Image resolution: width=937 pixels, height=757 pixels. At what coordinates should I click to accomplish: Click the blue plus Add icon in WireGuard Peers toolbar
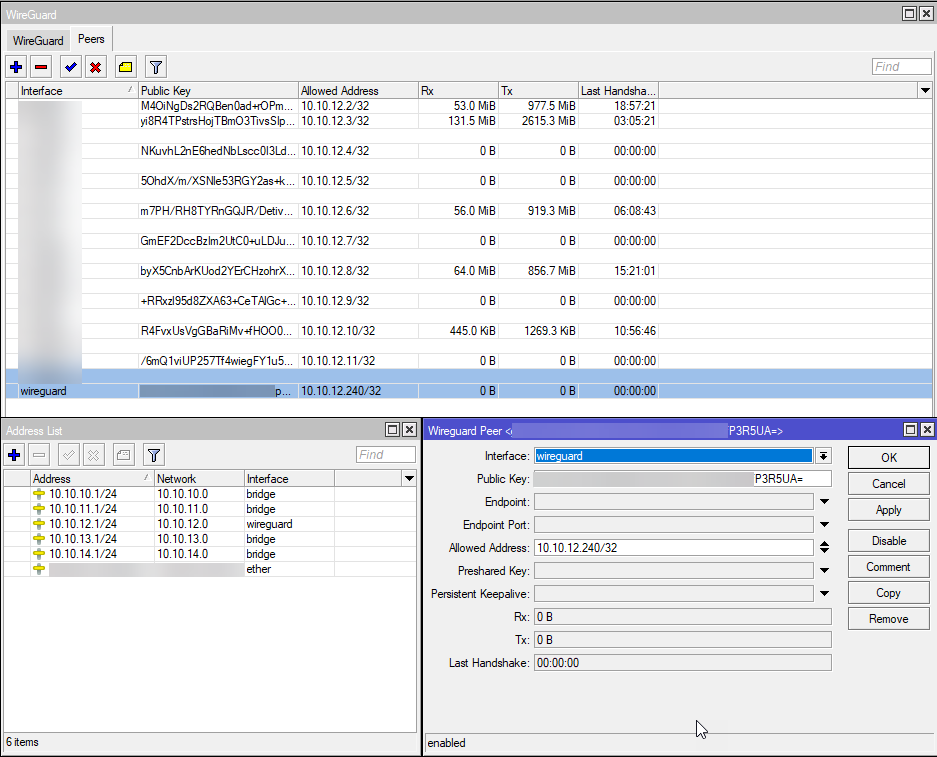[x=16, y=67]
